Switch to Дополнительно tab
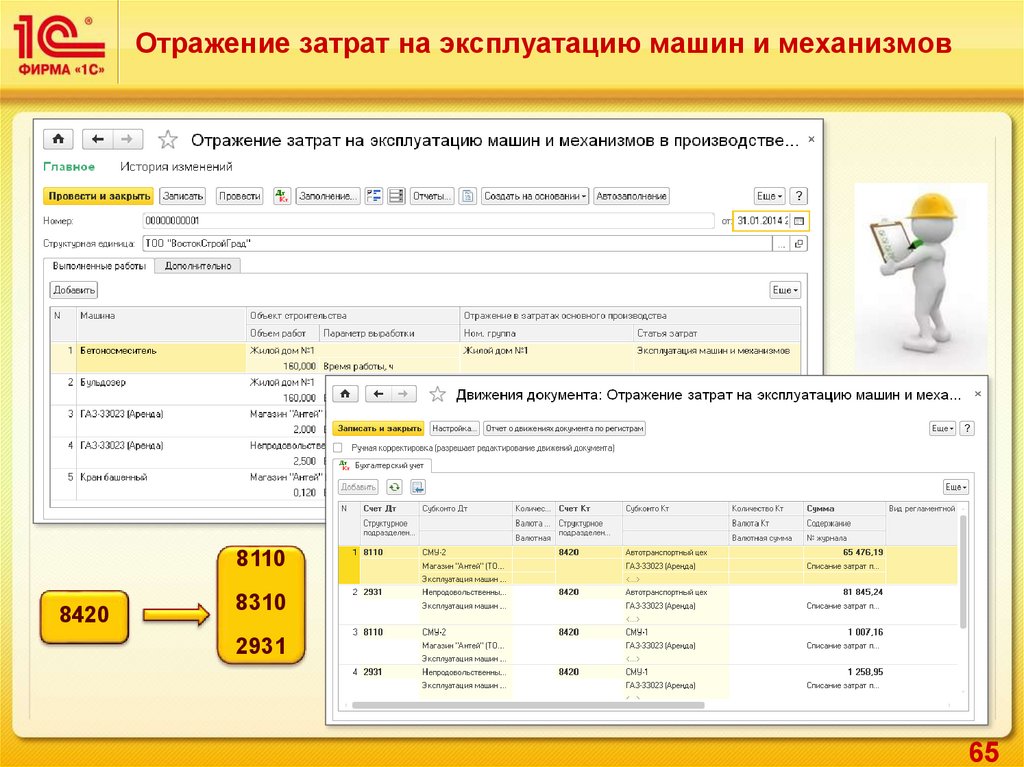1024x767 pixels. [x=198, y=266]
